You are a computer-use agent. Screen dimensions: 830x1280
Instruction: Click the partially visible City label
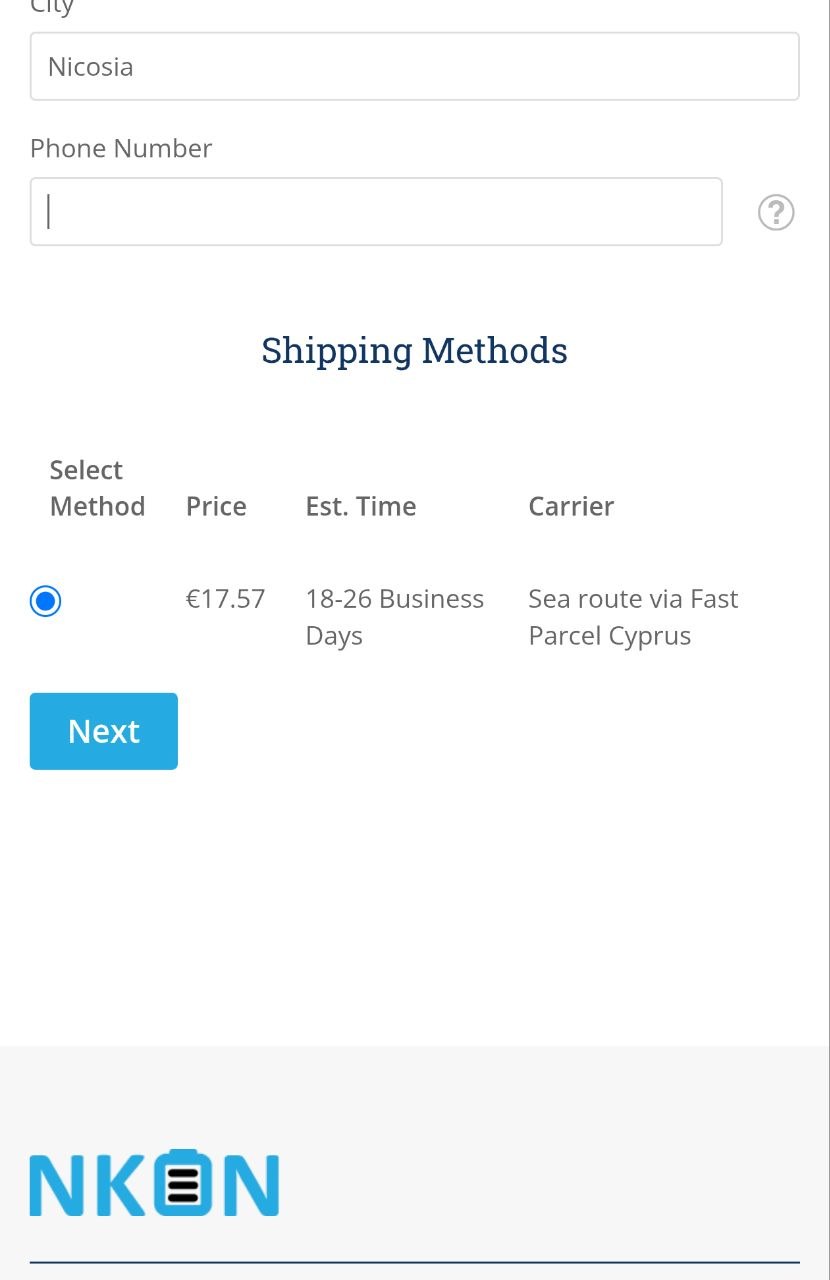click(x=52, y=7)
